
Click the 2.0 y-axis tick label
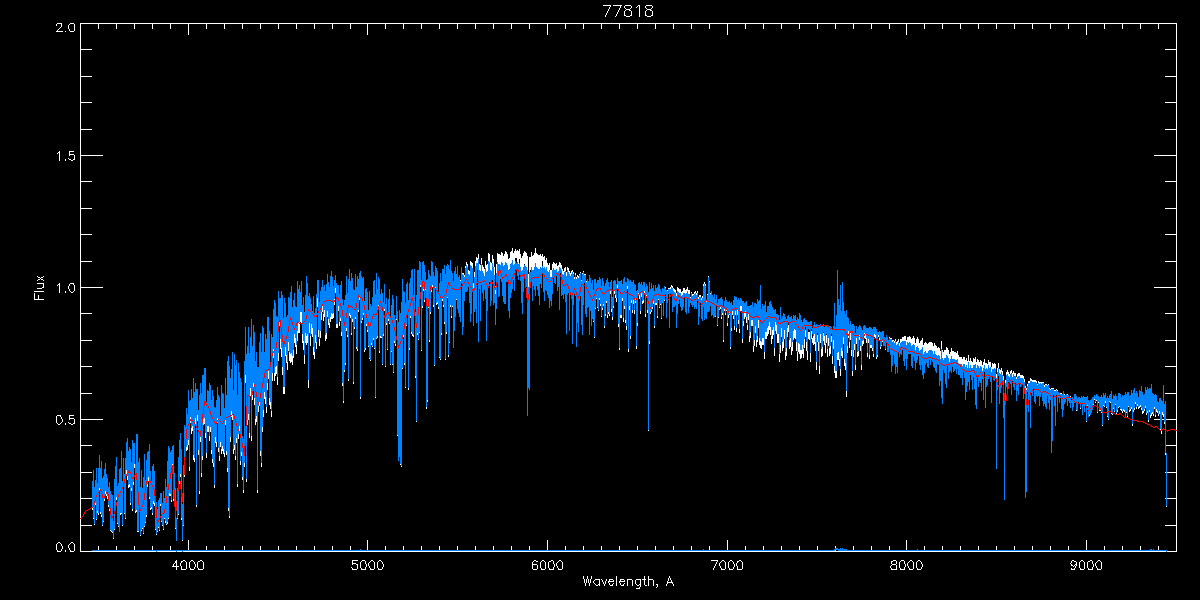pos(62,27)
